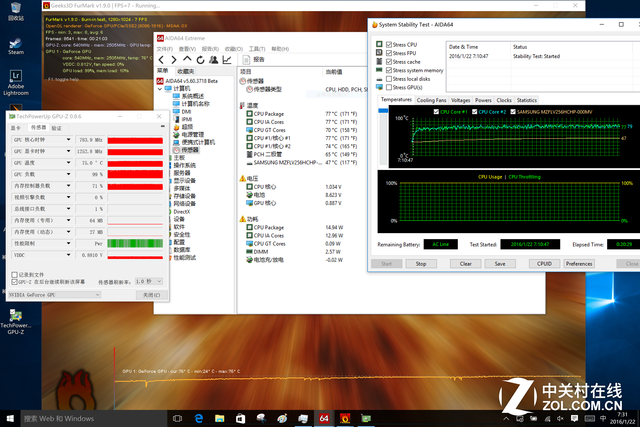Click the GPU-Z sensor menu icon at top right
This screenshot has width=640, height=427.
(162, 127)
